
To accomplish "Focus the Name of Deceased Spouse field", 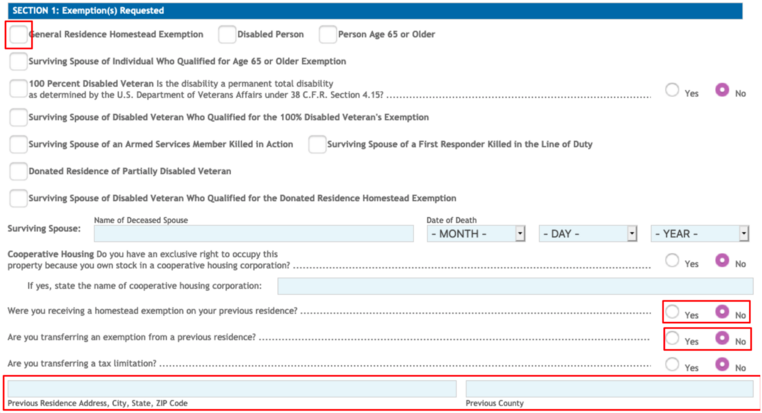I will coord(254,234).
